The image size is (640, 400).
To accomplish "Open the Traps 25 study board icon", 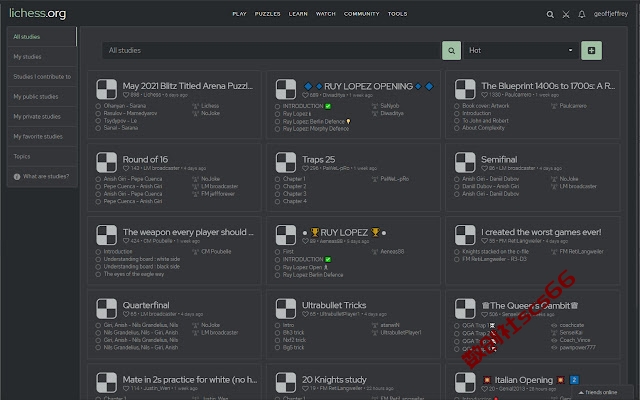I will click(286, 162).
